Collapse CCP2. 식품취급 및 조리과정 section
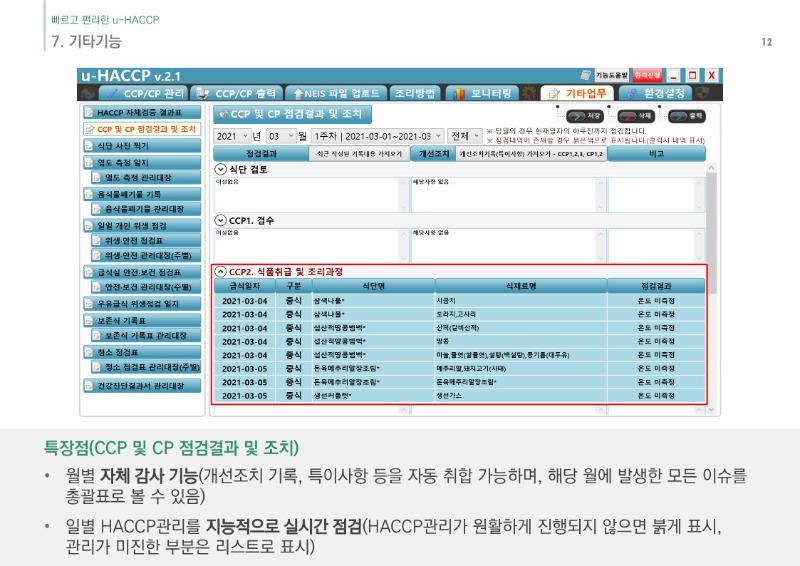 tap(220, 272)
